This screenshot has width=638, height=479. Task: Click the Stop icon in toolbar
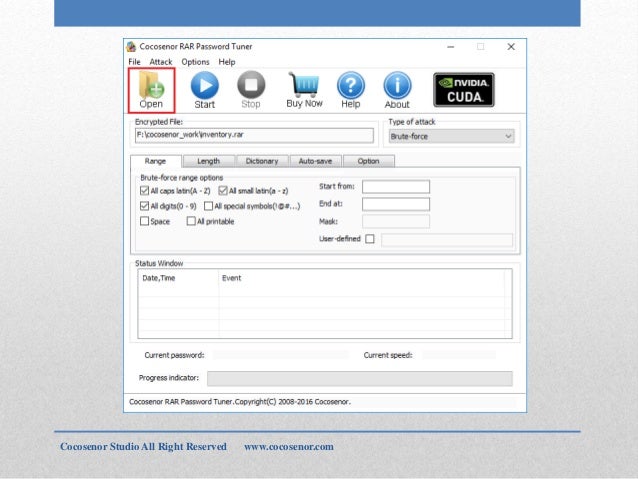click(x=250, y=86)
